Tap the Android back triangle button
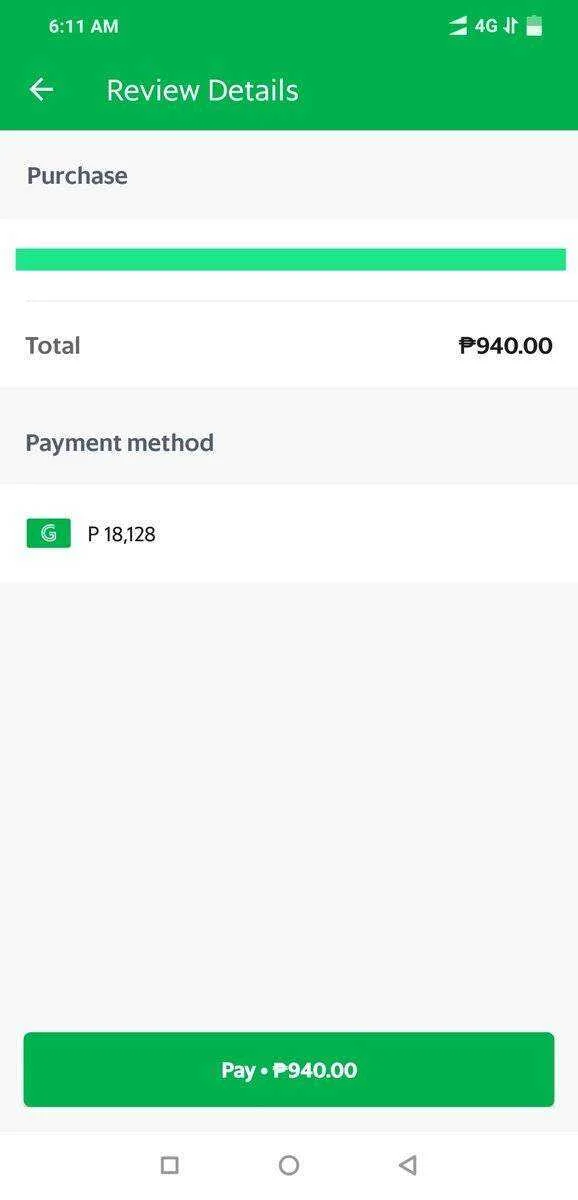This screenshot has width=578, height=1200. point(407,1165)
